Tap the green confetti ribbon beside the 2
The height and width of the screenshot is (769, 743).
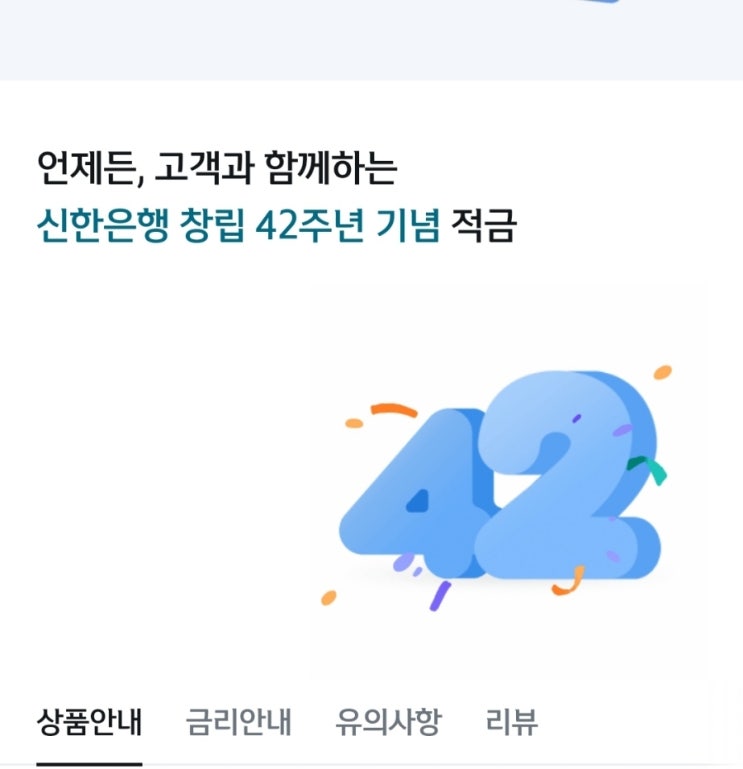[x=647, y=469]
